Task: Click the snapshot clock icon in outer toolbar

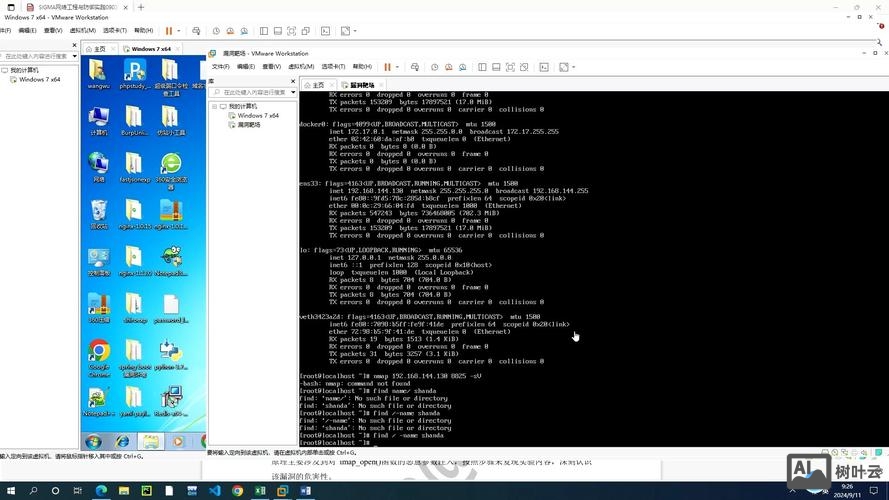Action: (217, 31)
